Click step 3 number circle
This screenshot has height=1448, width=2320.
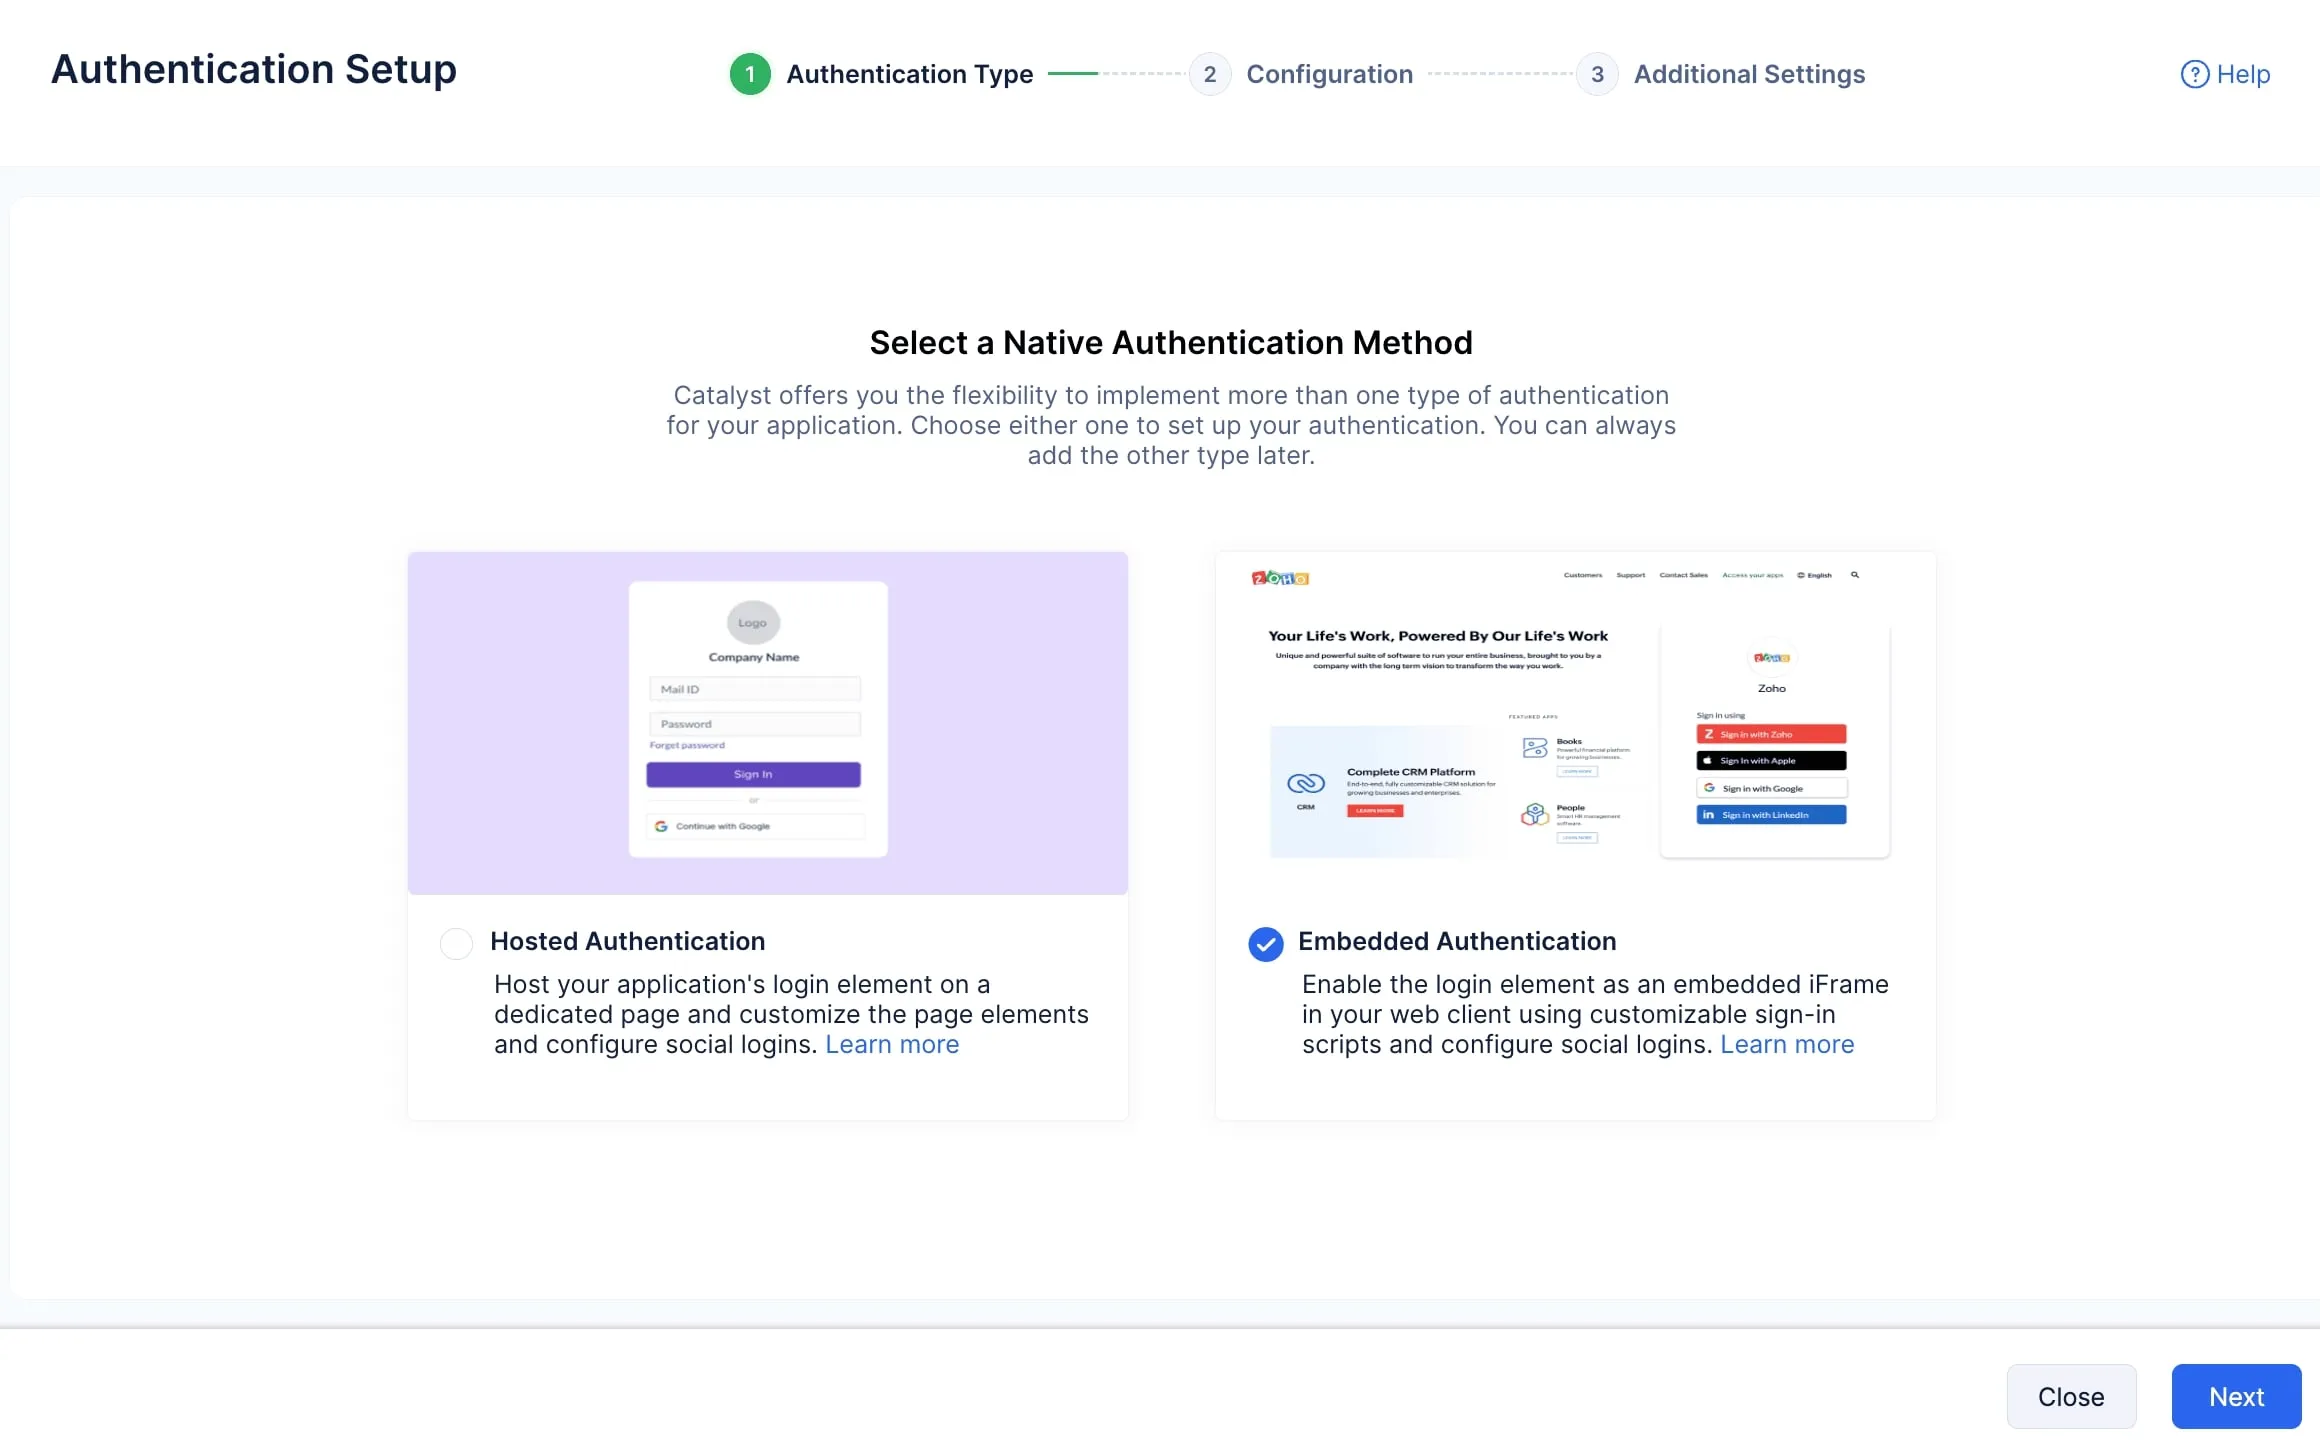point(1597,74)
